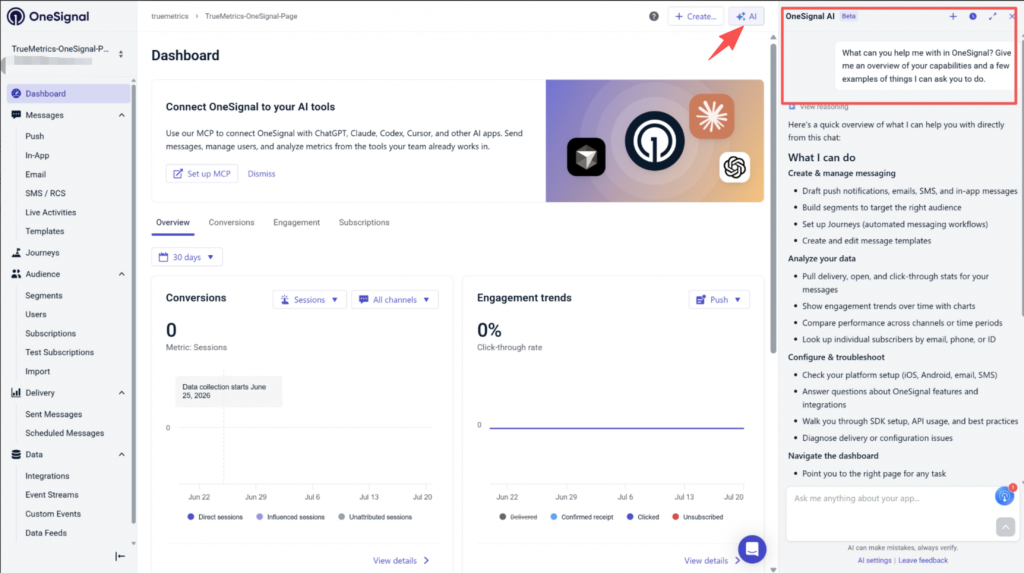Switch to the Conversions tab
1024x573 pixels.
[x=231, y=223]
